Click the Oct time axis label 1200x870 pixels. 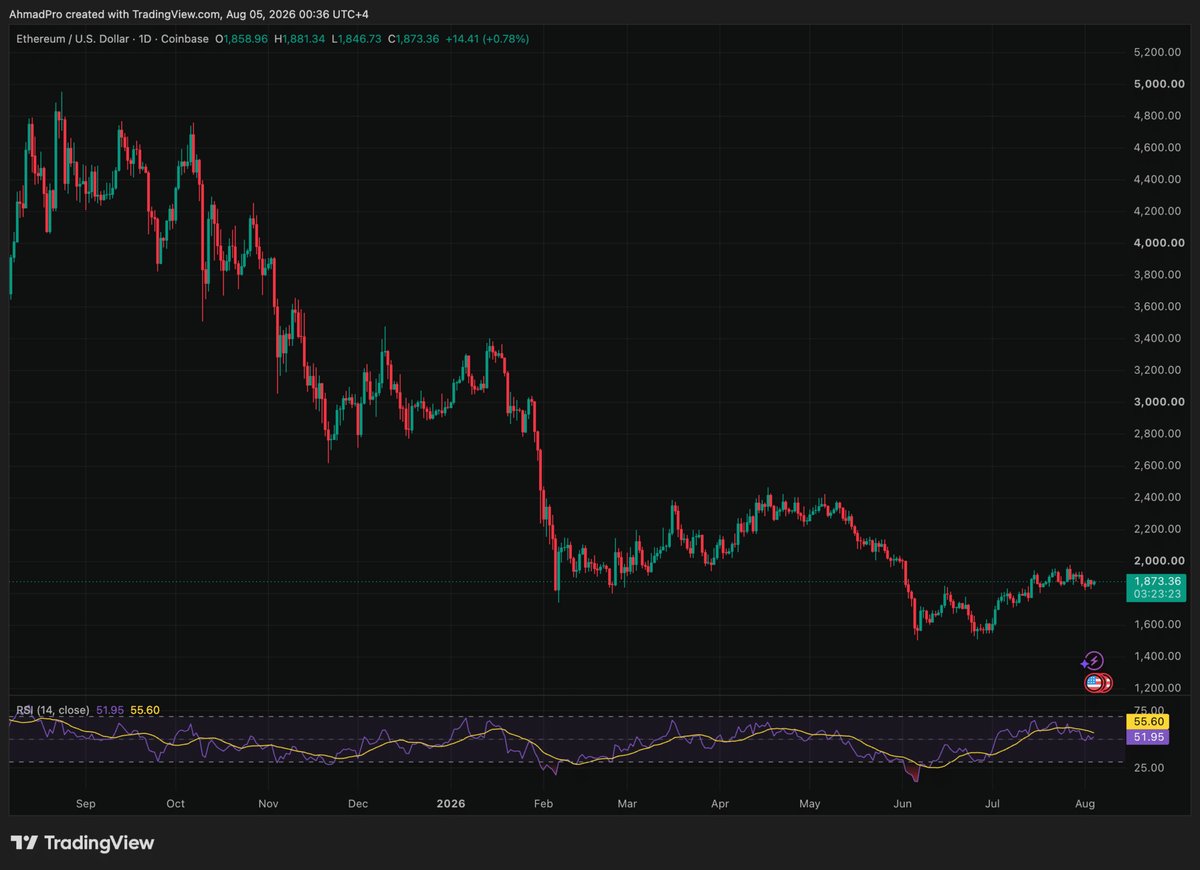point(175,803)
